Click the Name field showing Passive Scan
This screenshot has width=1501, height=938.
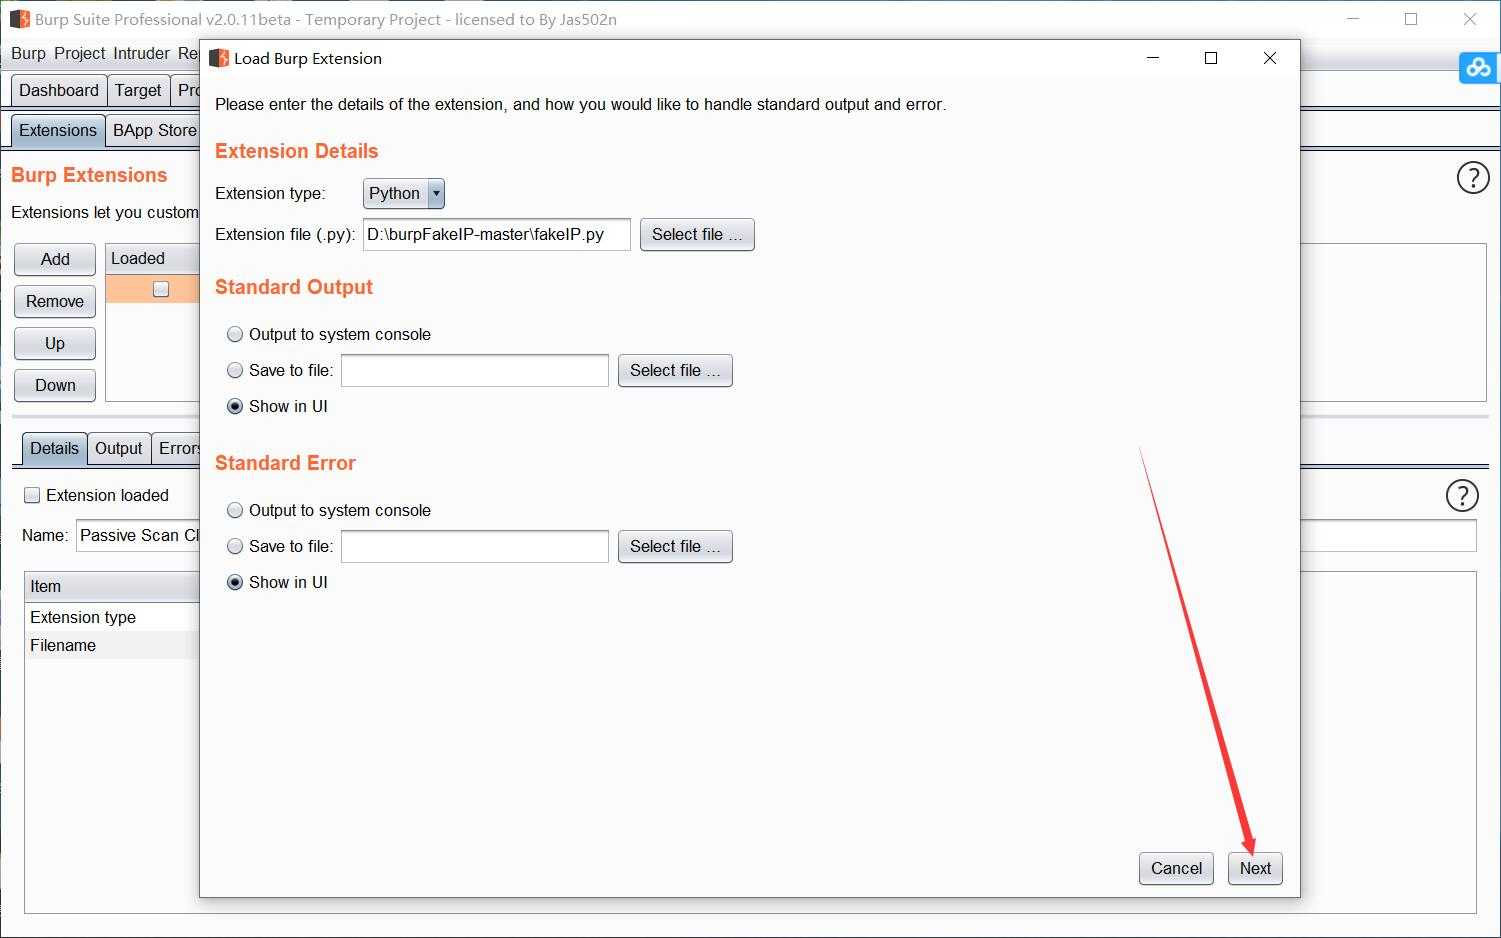[x=138, y=535]
